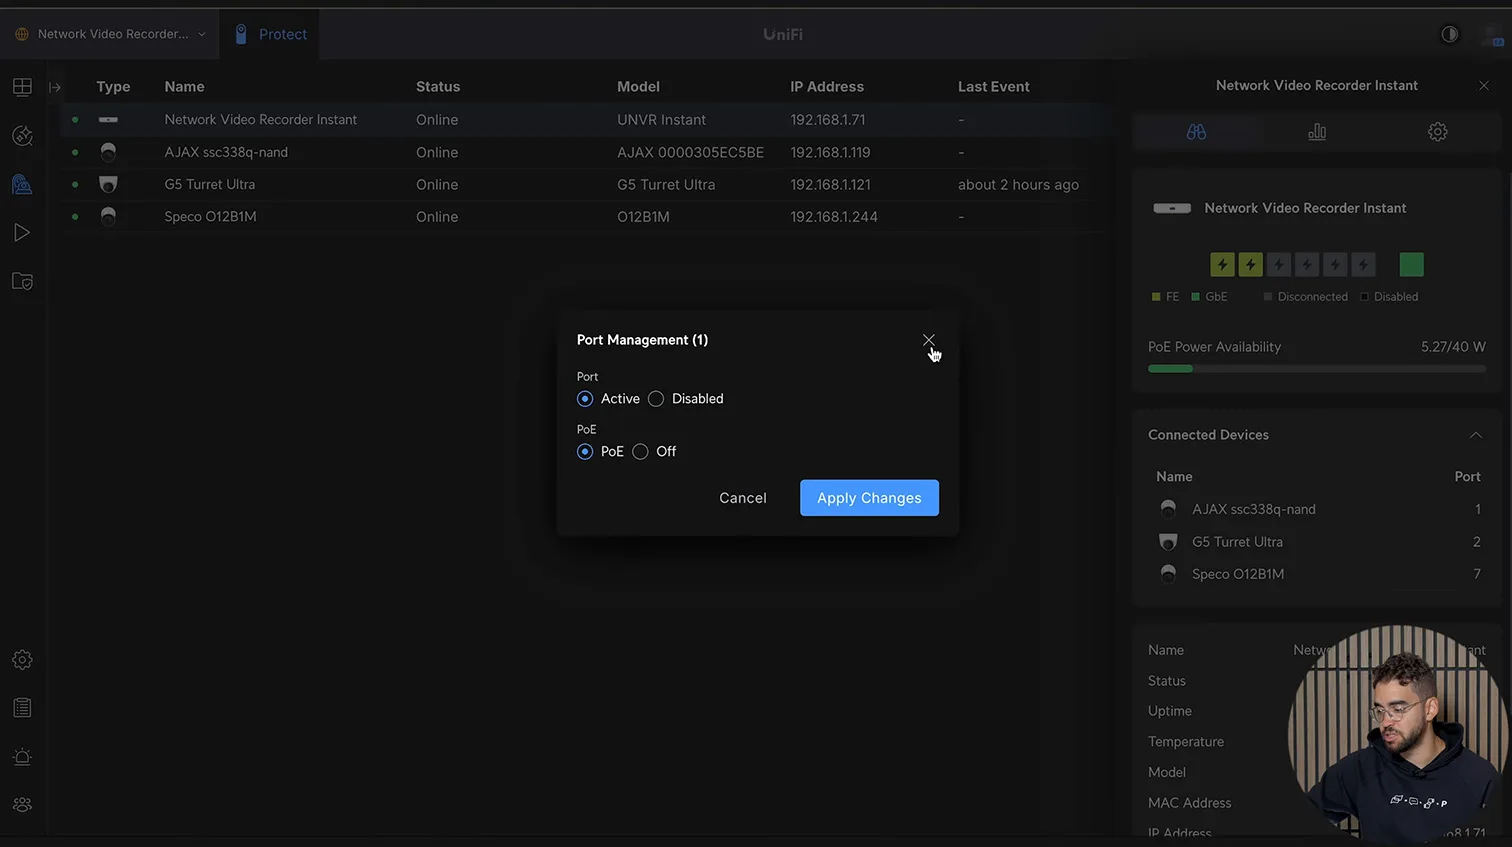Open the users group icon in sidebar
The width and height of the screenshot is (1512, 847).
(22, 805)
